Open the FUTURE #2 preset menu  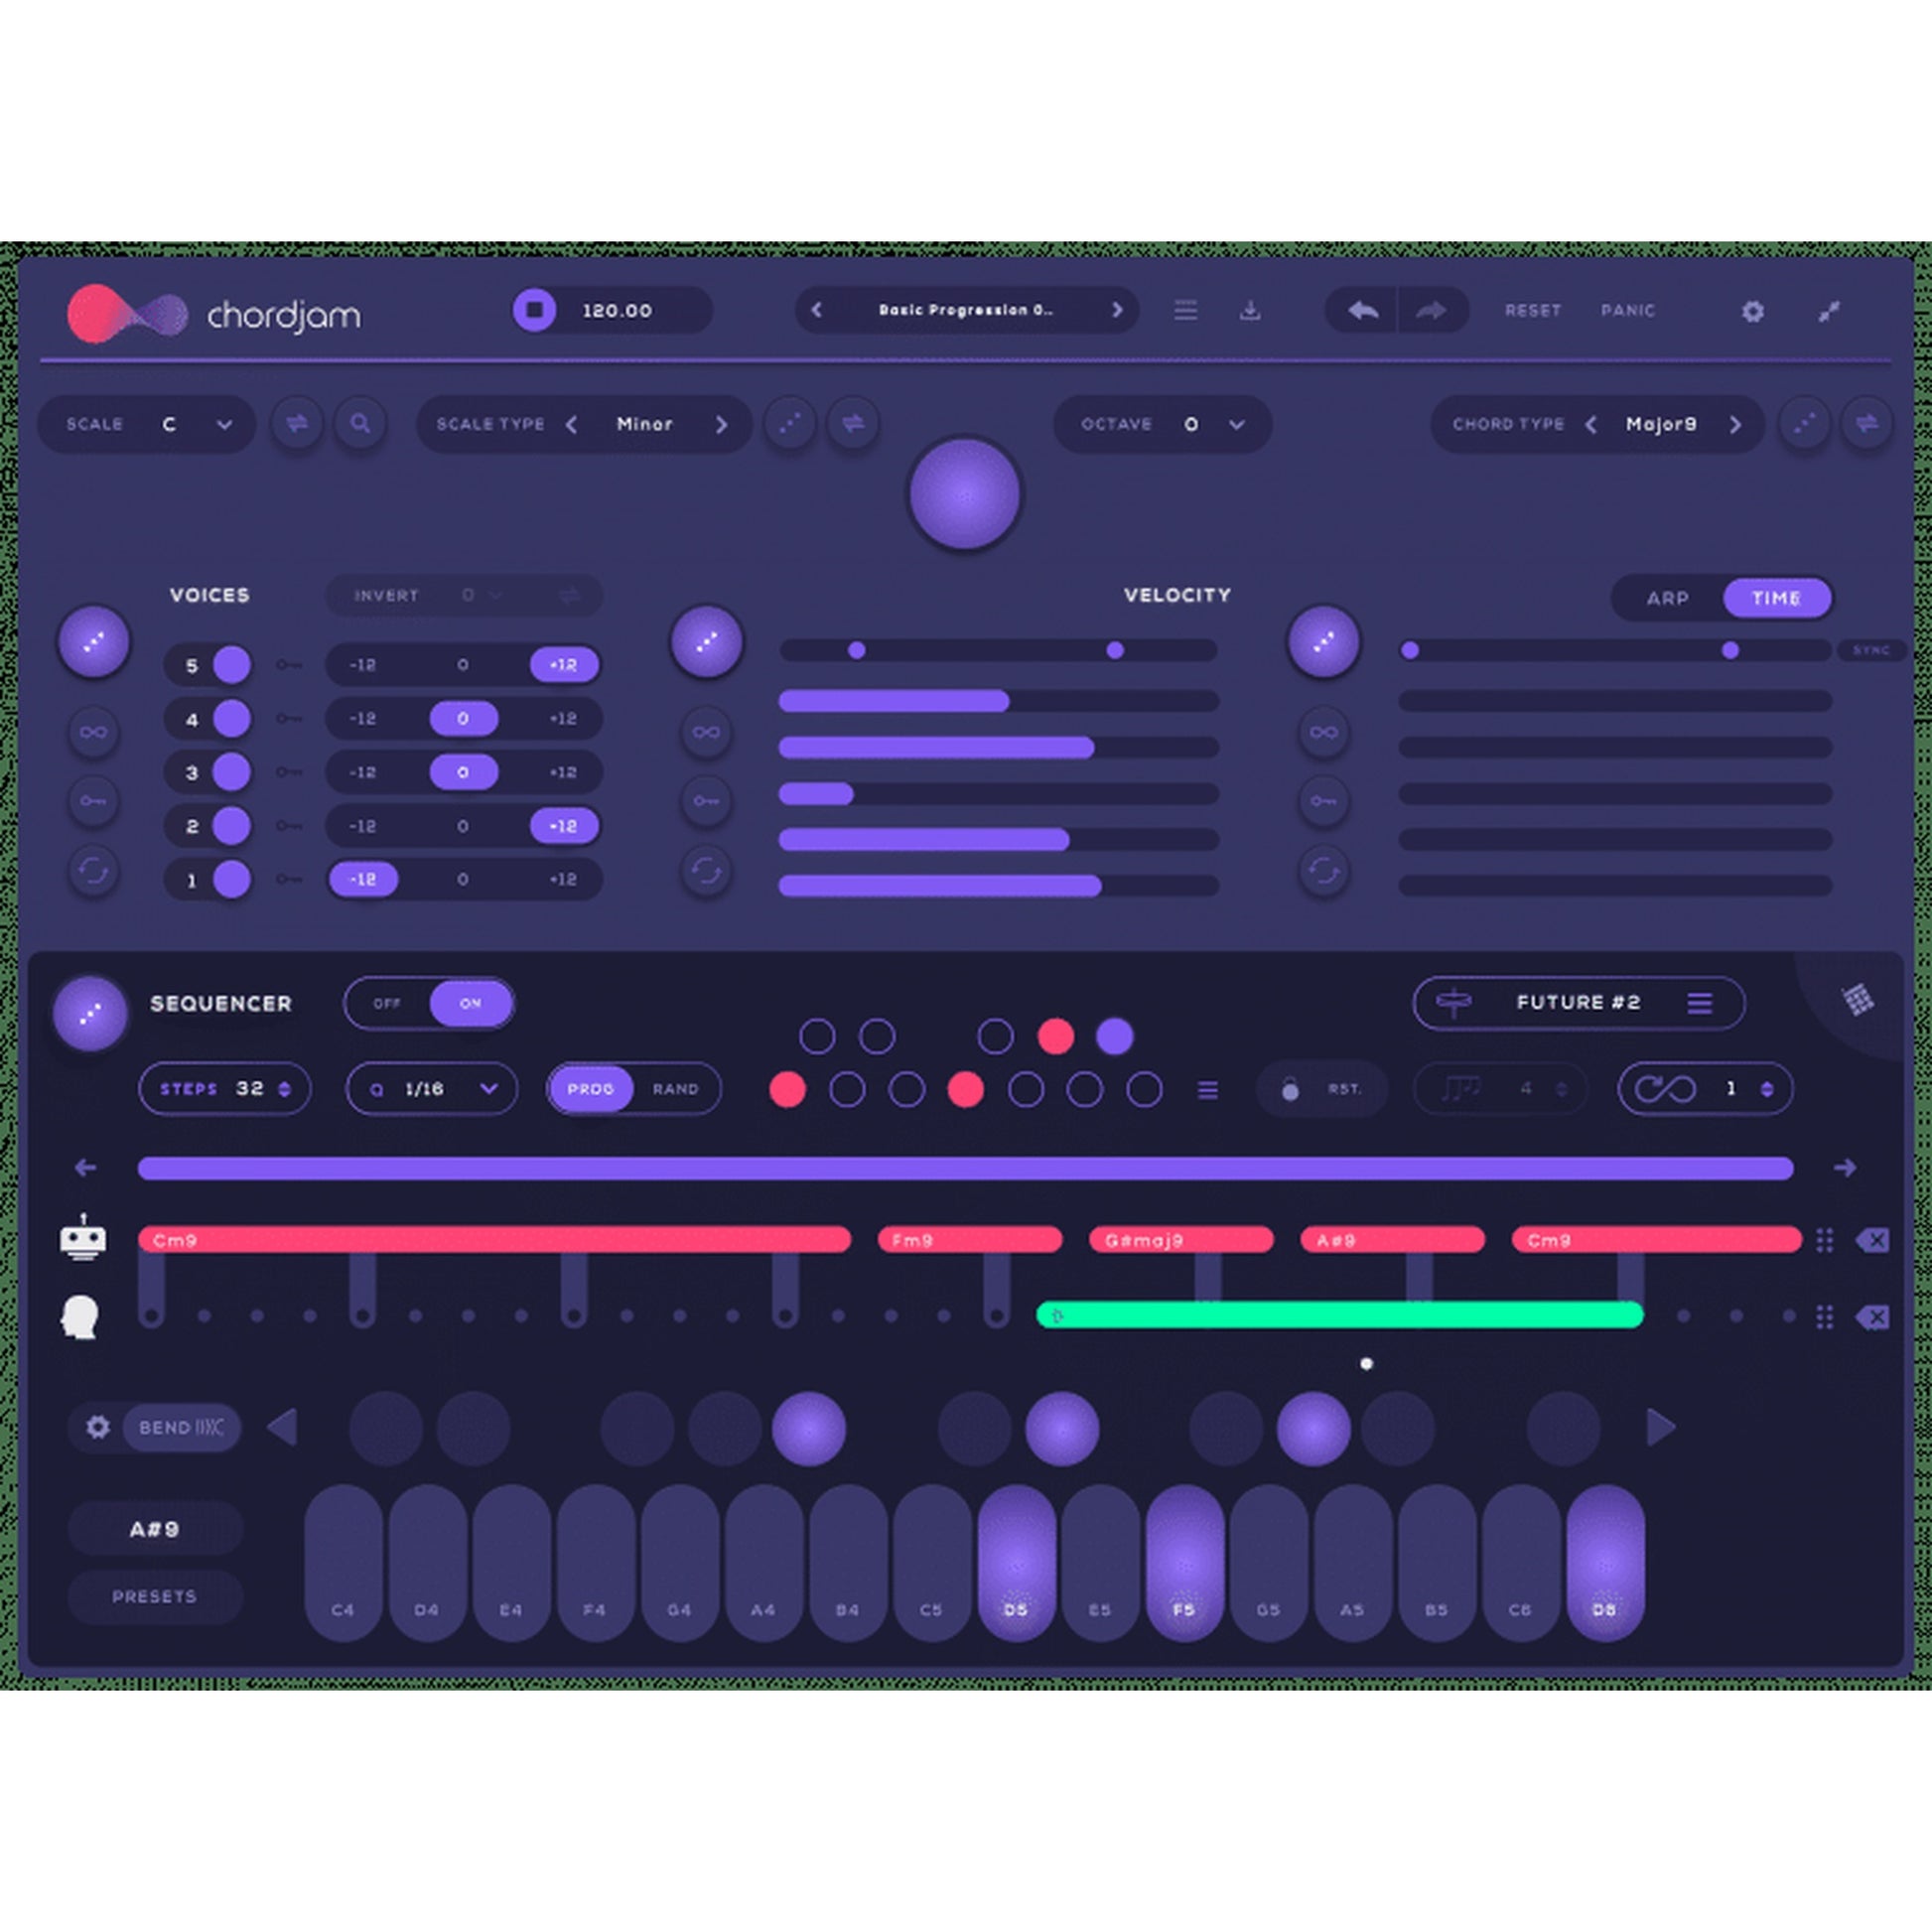point(1700,1003)
